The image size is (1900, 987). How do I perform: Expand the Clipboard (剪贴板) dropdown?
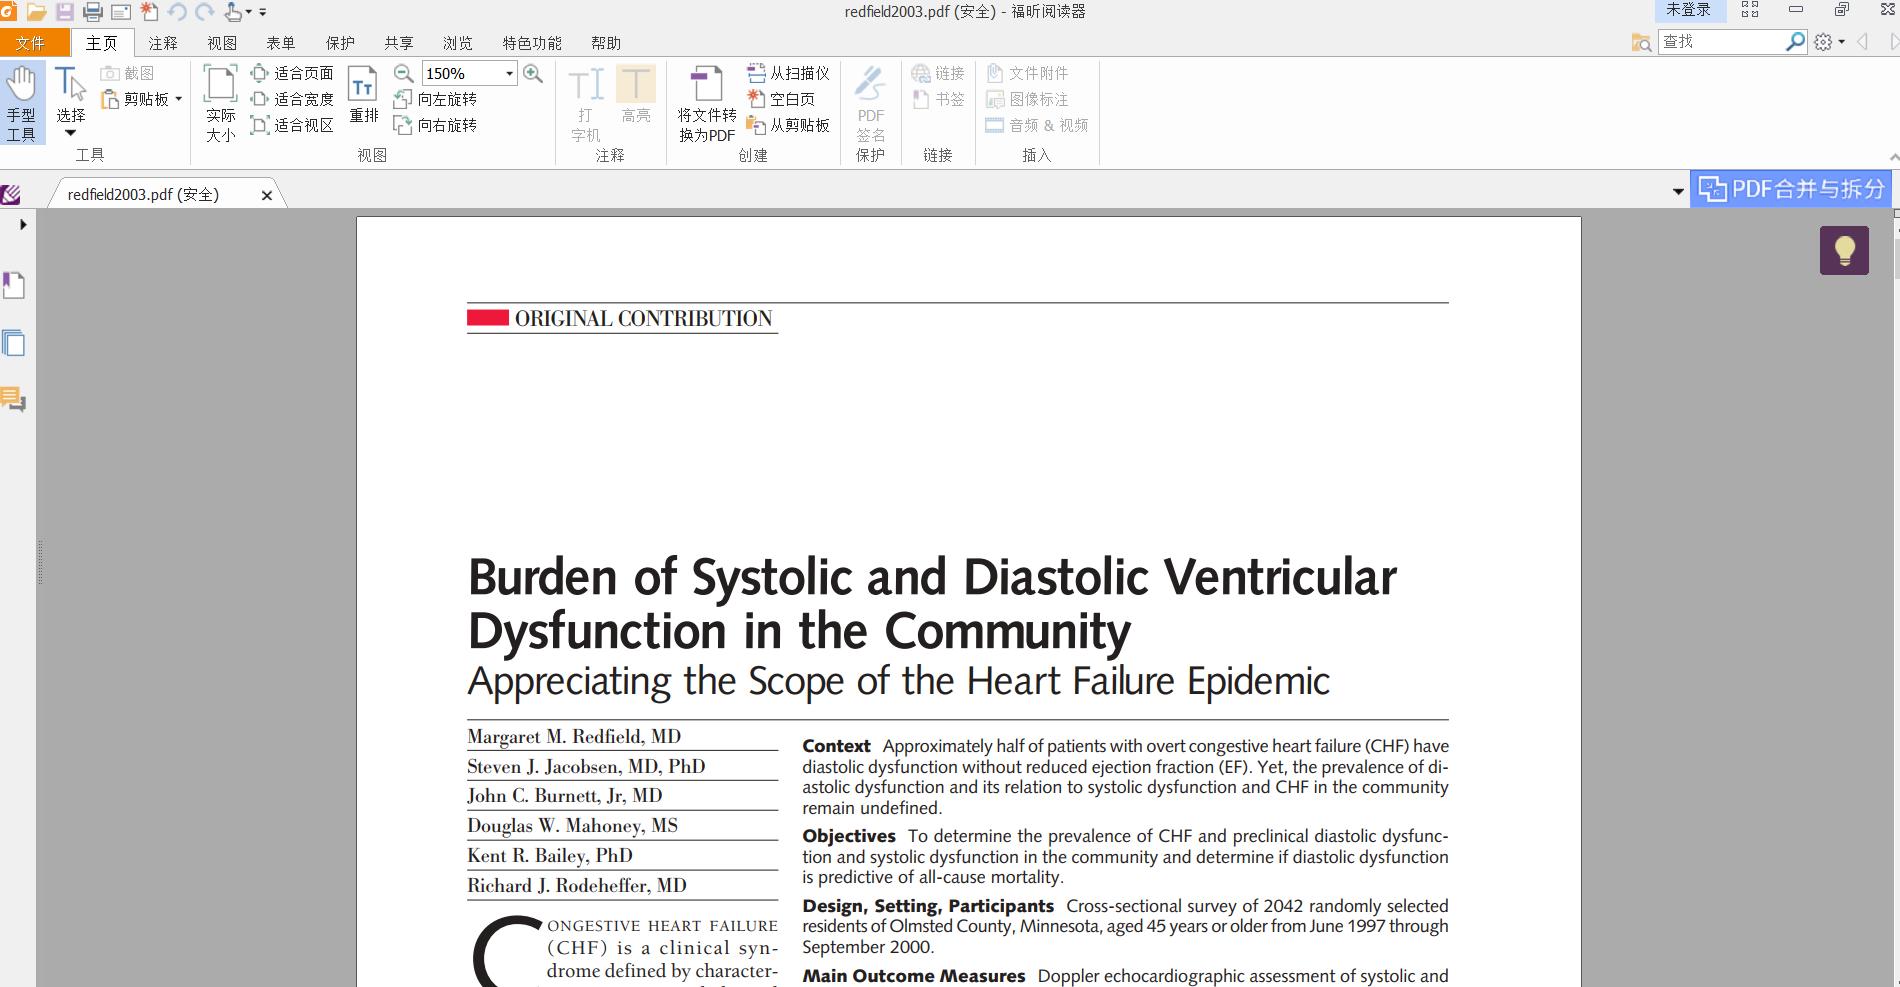click(x=178, y=99)
